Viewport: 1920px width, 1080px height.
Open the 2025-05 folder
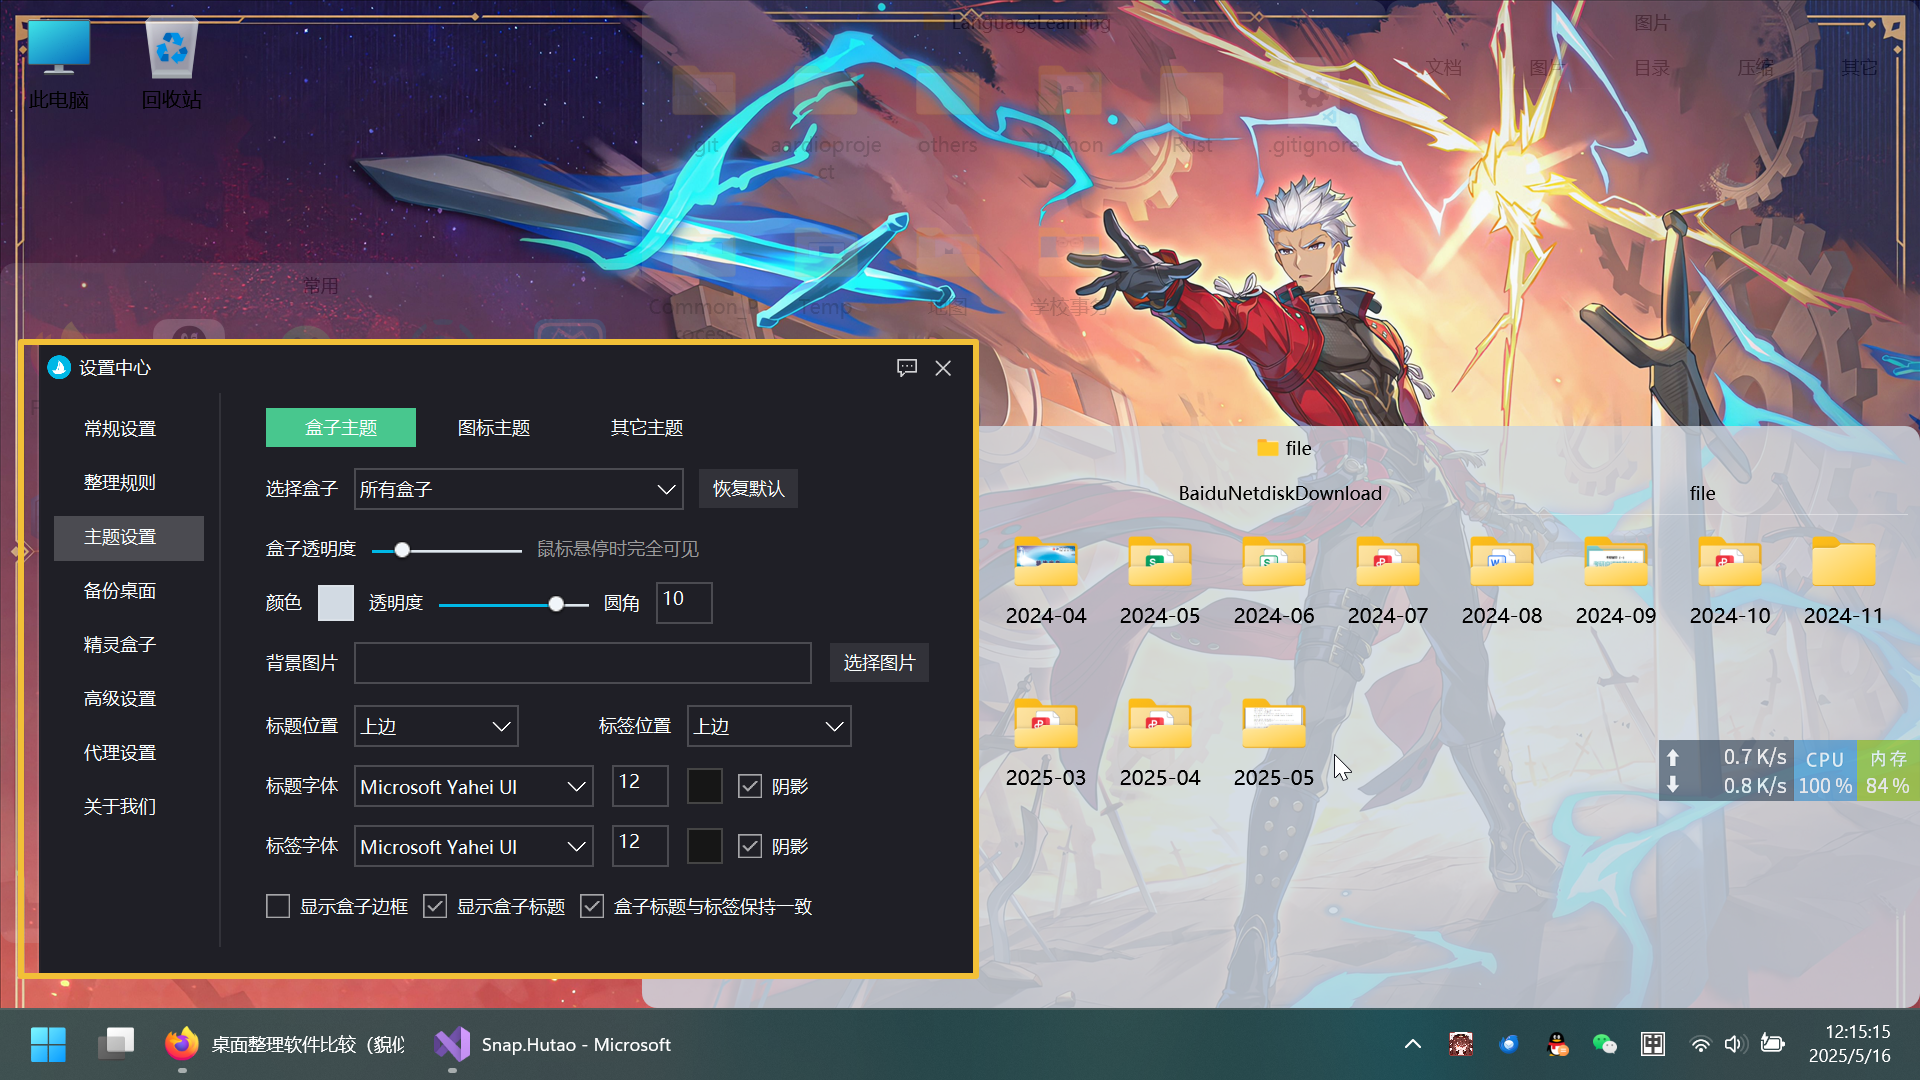(1274, 744)
